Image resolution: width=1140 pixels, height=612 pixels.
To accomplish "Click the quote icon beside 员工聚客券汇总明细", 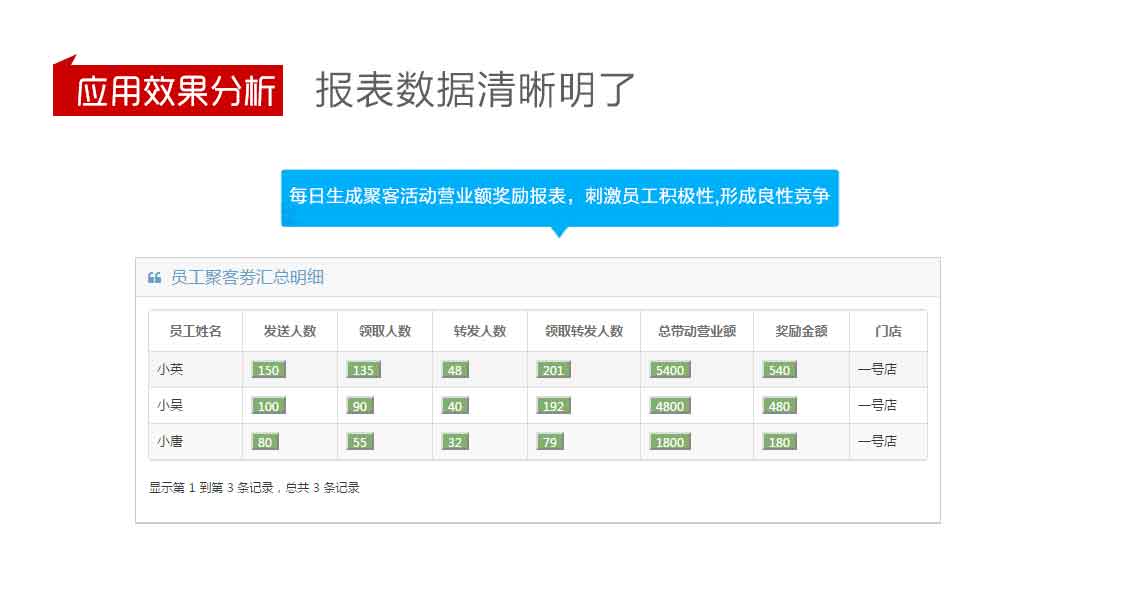I will point(155,277).
